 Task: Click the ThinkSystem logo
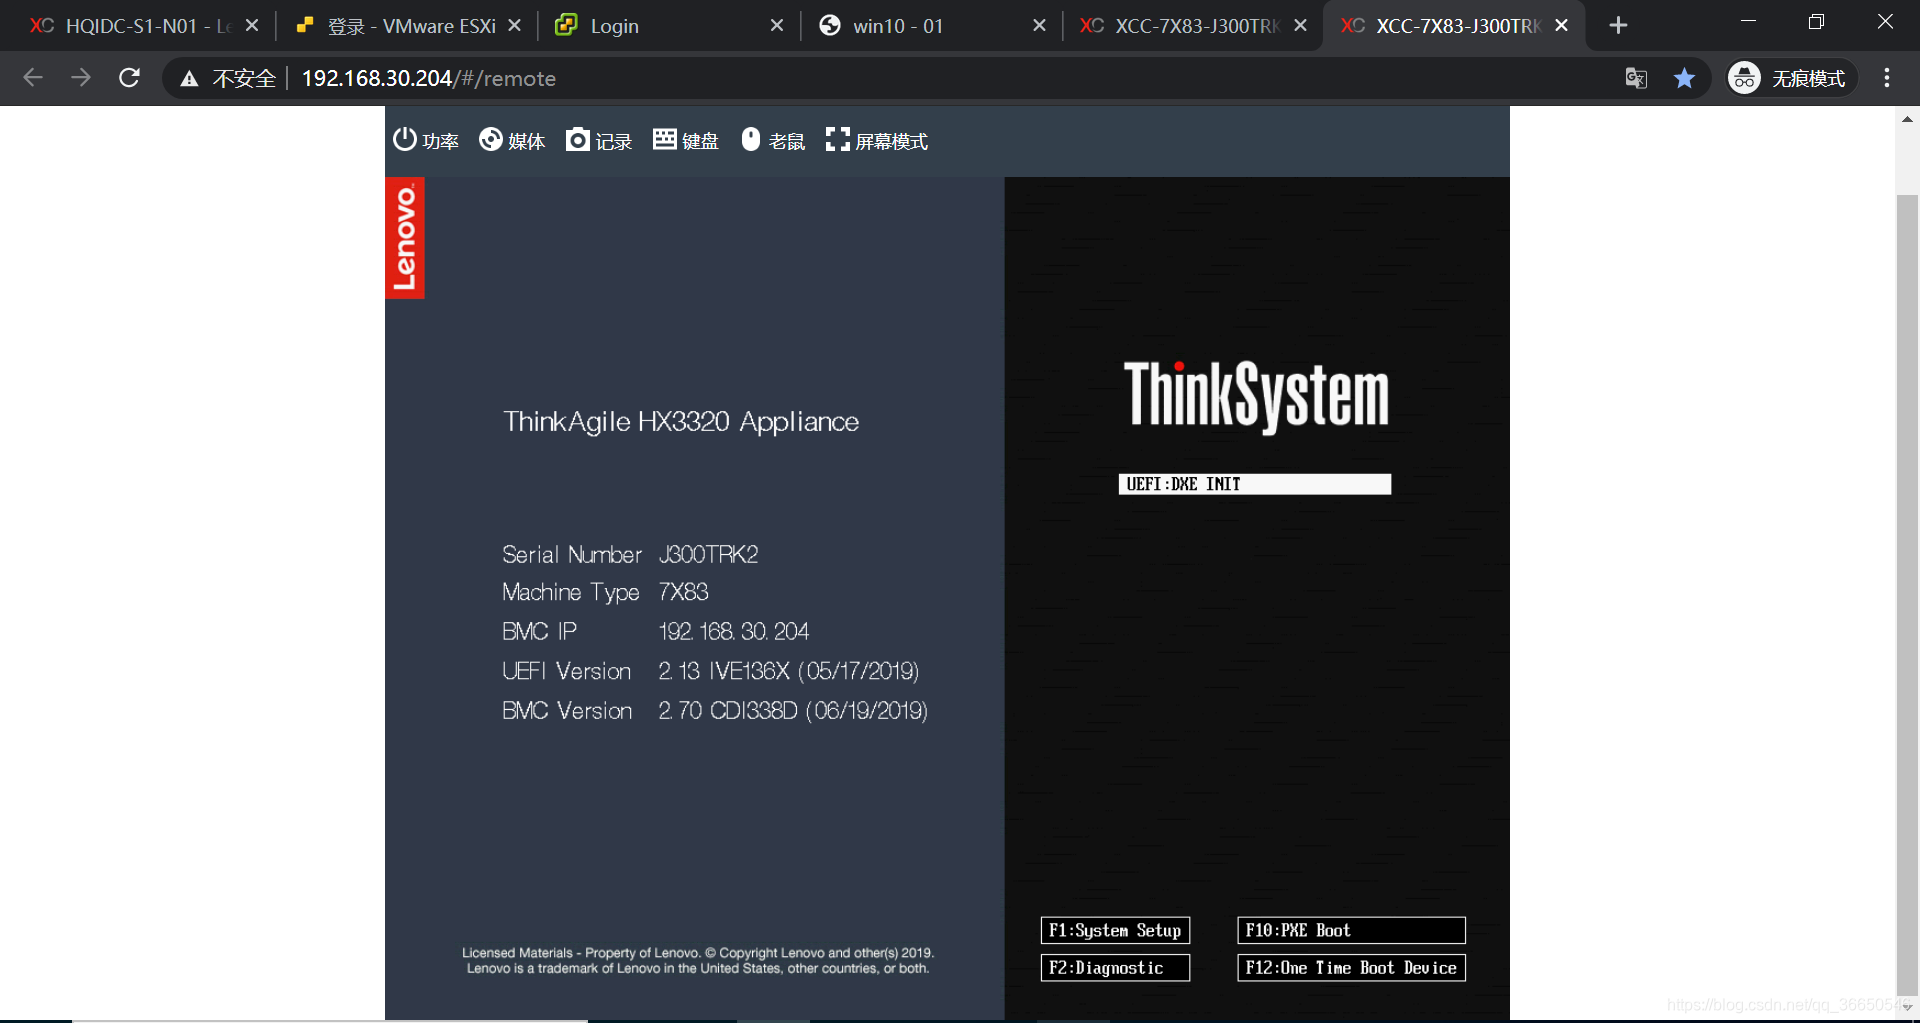(1256, 396)
